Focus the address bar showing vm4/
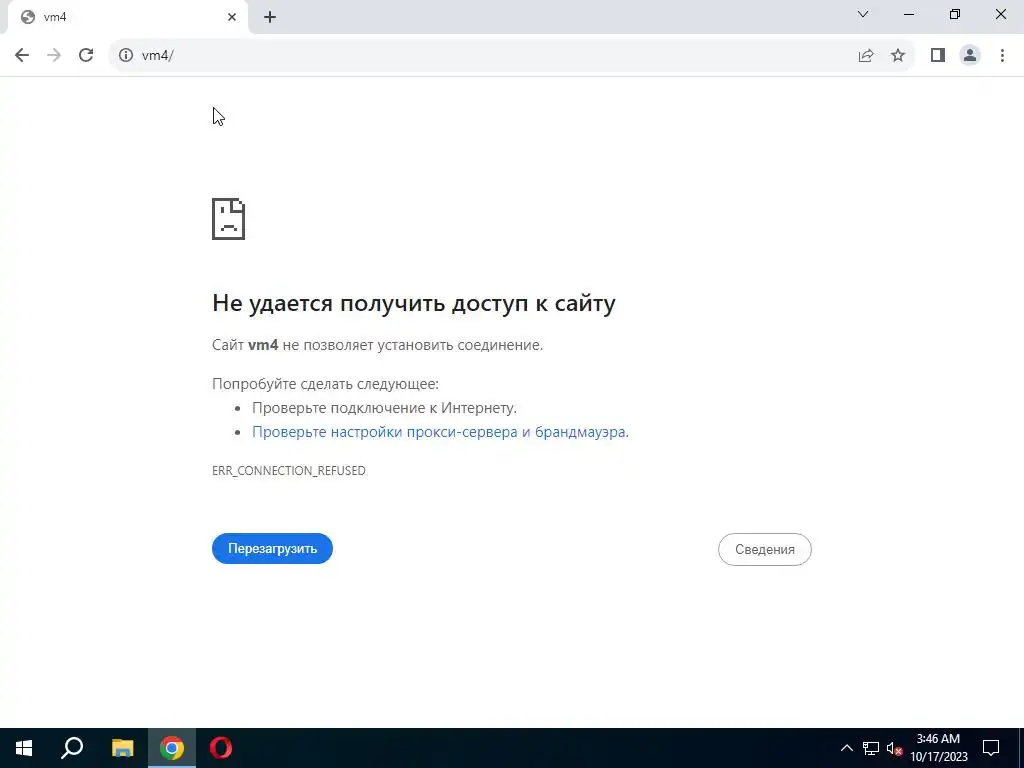This screenshot has width=1024, height=768. tap(483, 56)
